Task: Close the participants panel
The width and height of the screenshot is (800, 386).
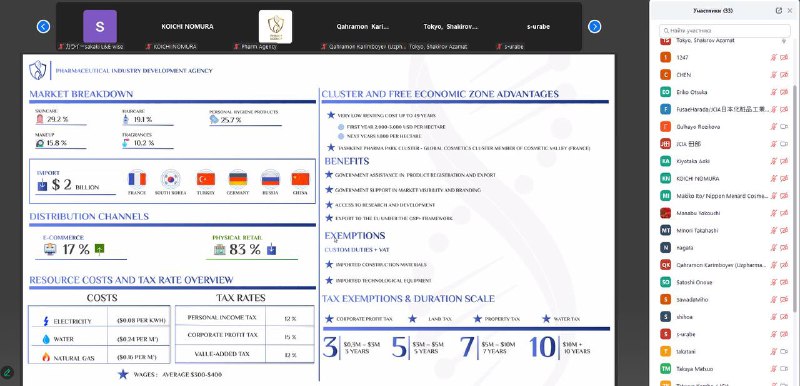Action: tap(790, 10)
